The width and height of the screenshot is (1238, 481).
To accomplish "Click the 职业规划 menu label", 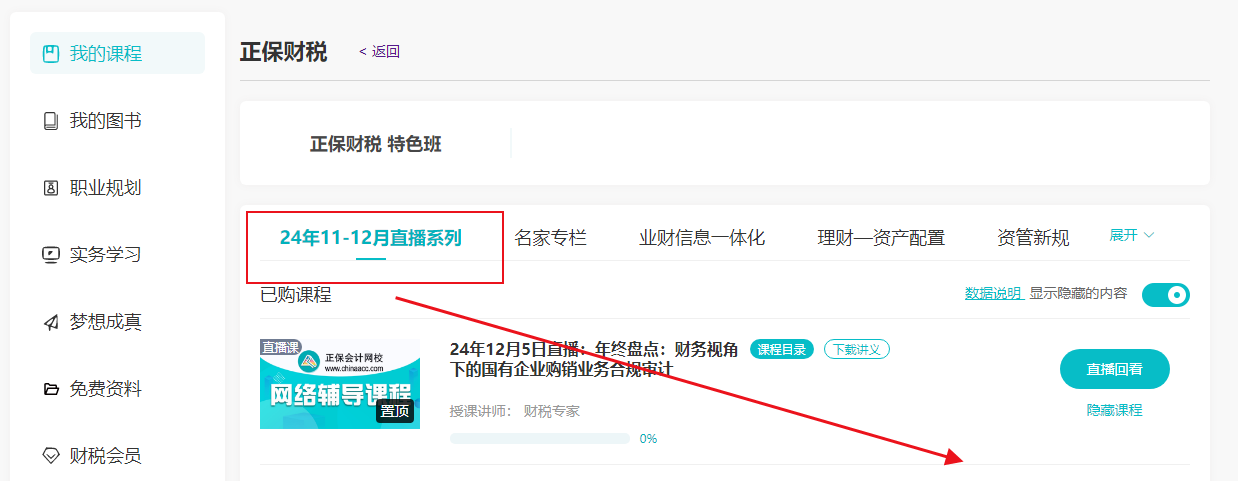I will (x=106, y=188).
